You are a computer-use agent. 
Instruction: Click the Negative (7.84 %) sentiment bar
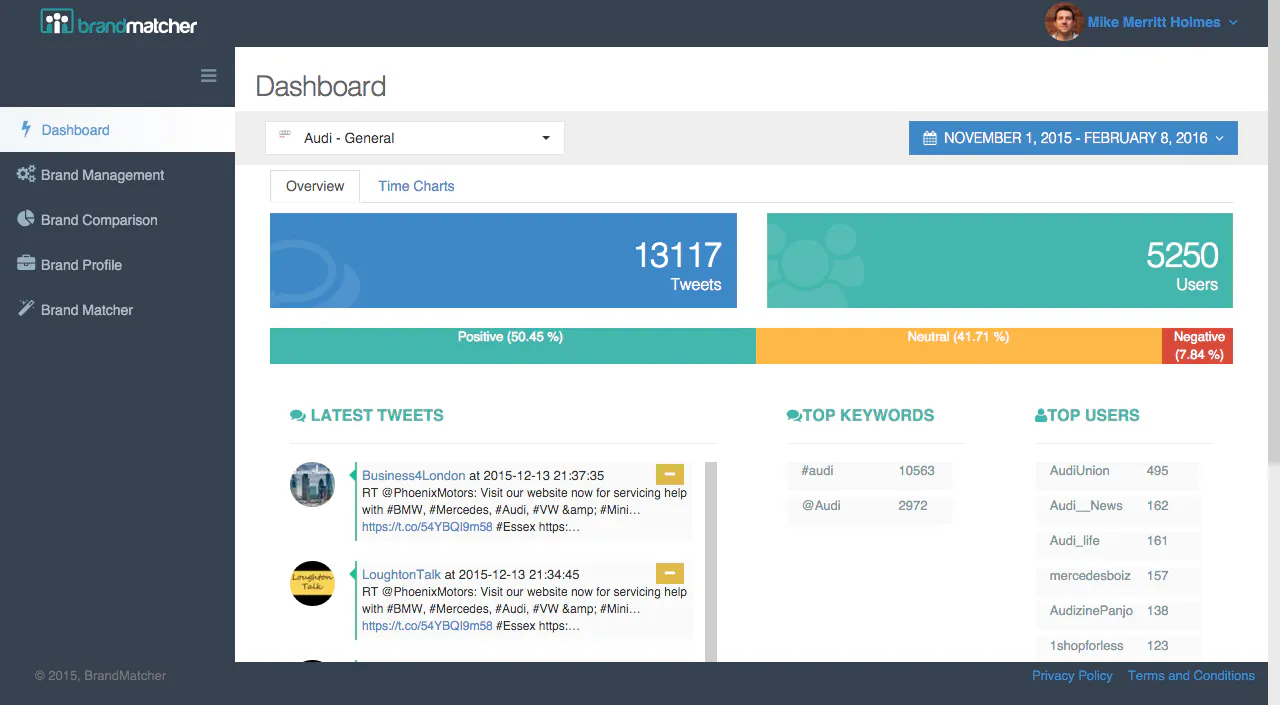click(1197, 346)
